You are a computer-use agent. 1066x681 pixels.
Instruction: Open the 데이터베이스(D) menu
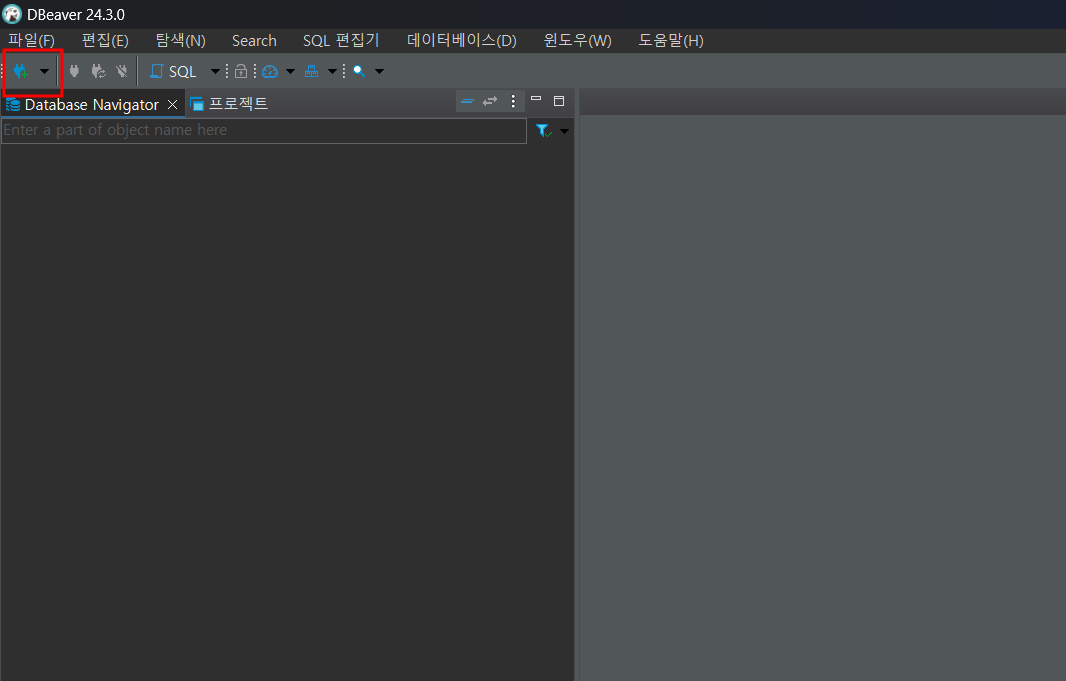(462, 41)
